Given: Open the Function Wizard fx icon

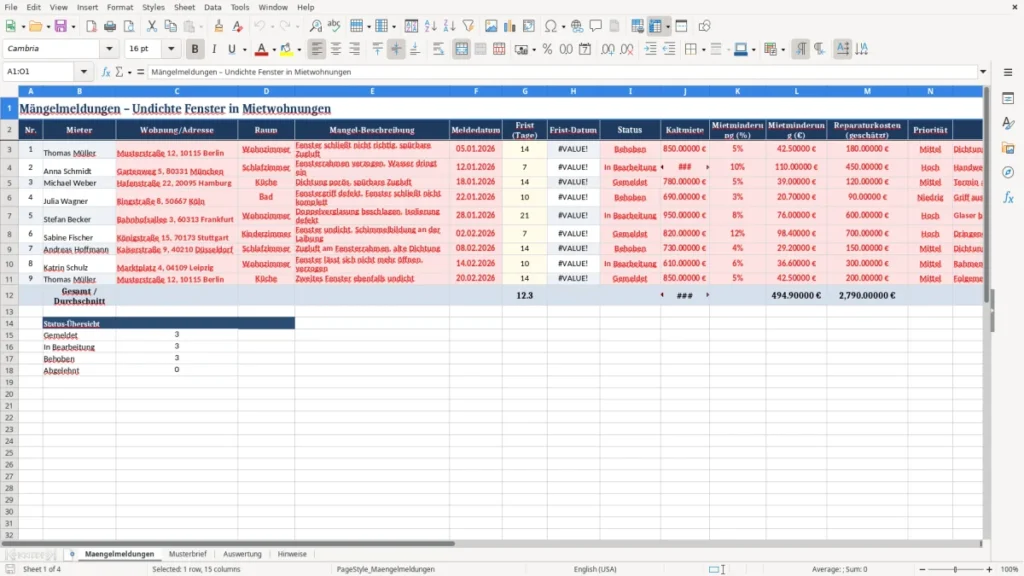Looking at the screenshot, I should pyautogui.click(x=106, y=72).
